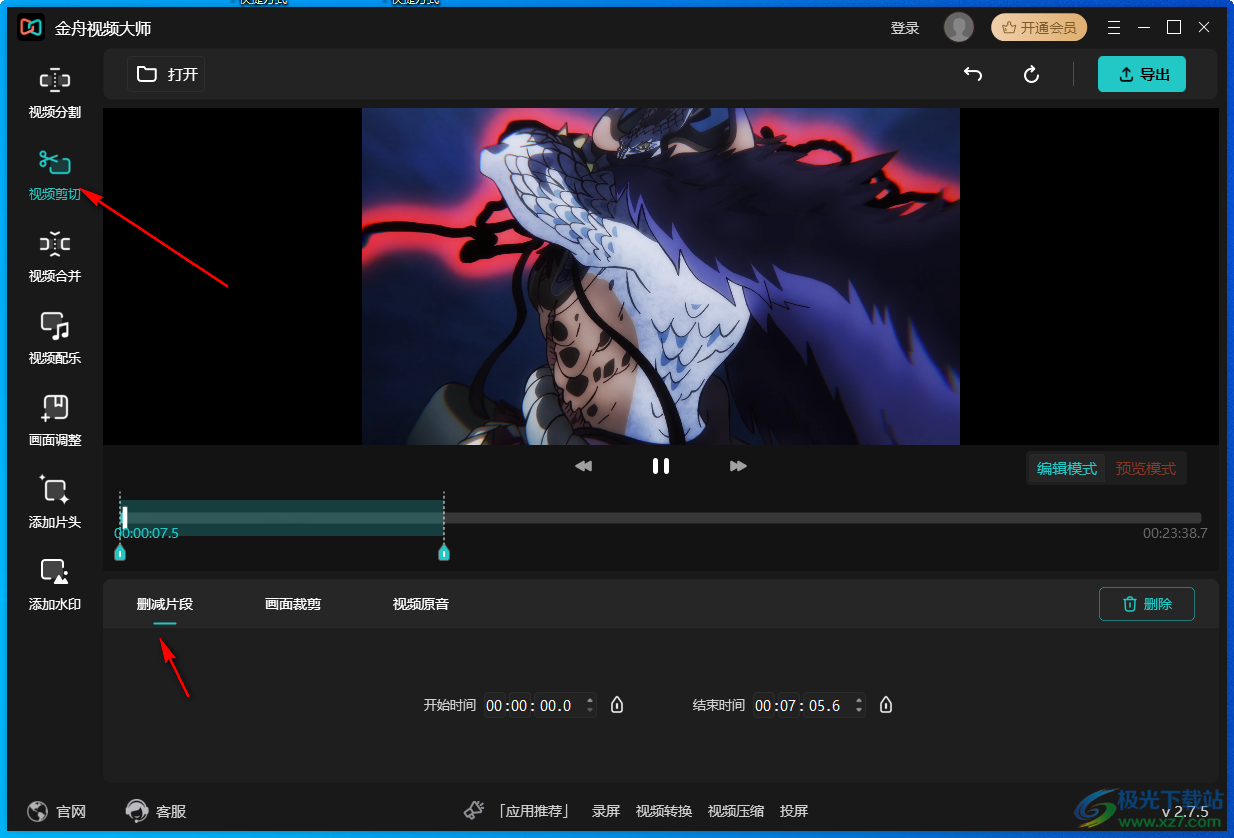
Task: Click the start trim handle on timeline
Action: coord(120,552)
